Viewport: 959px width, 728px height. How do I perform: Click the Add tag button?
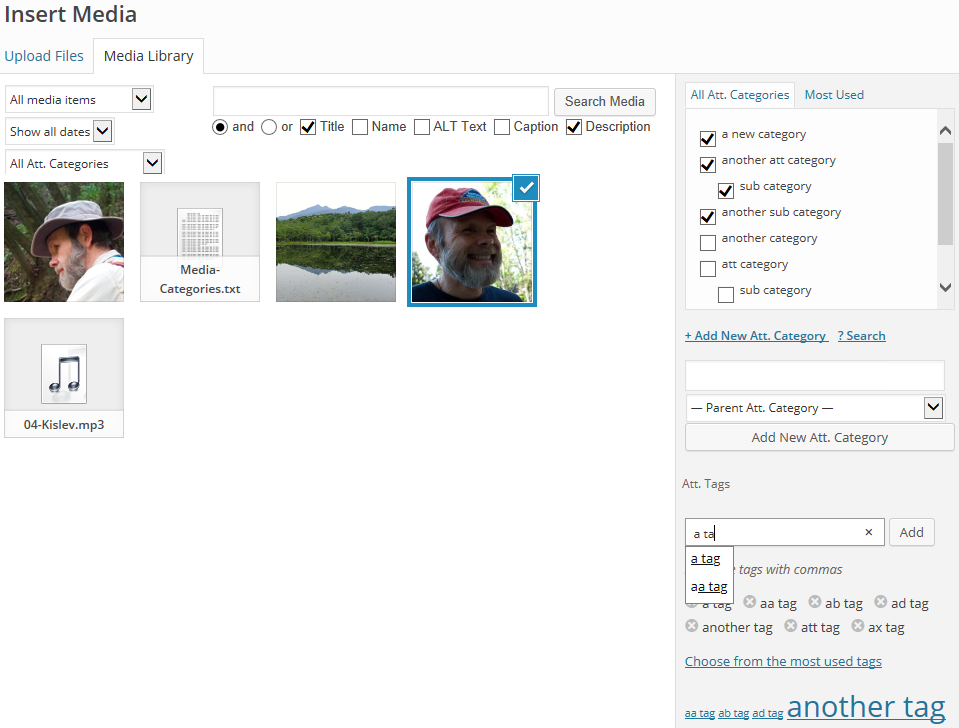click(x=911, y=532)
